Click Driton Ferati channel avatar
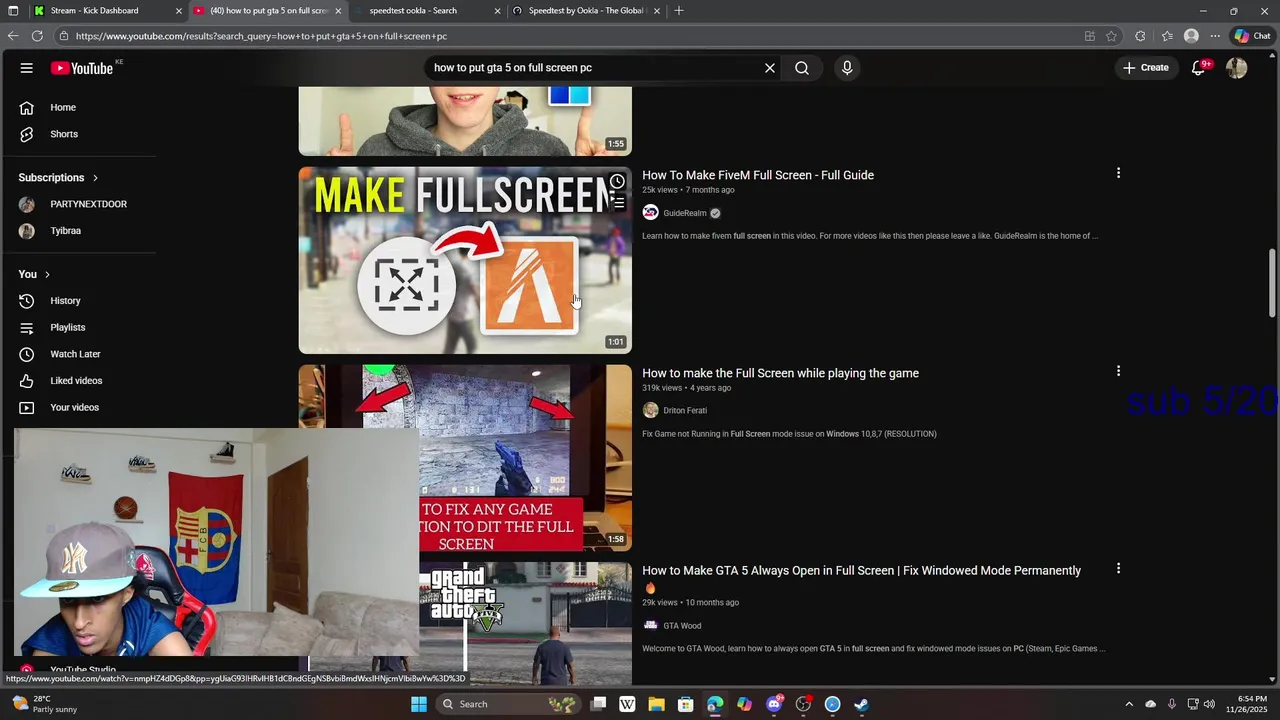This screenshot has height=720, width=1280. point(650,411)
